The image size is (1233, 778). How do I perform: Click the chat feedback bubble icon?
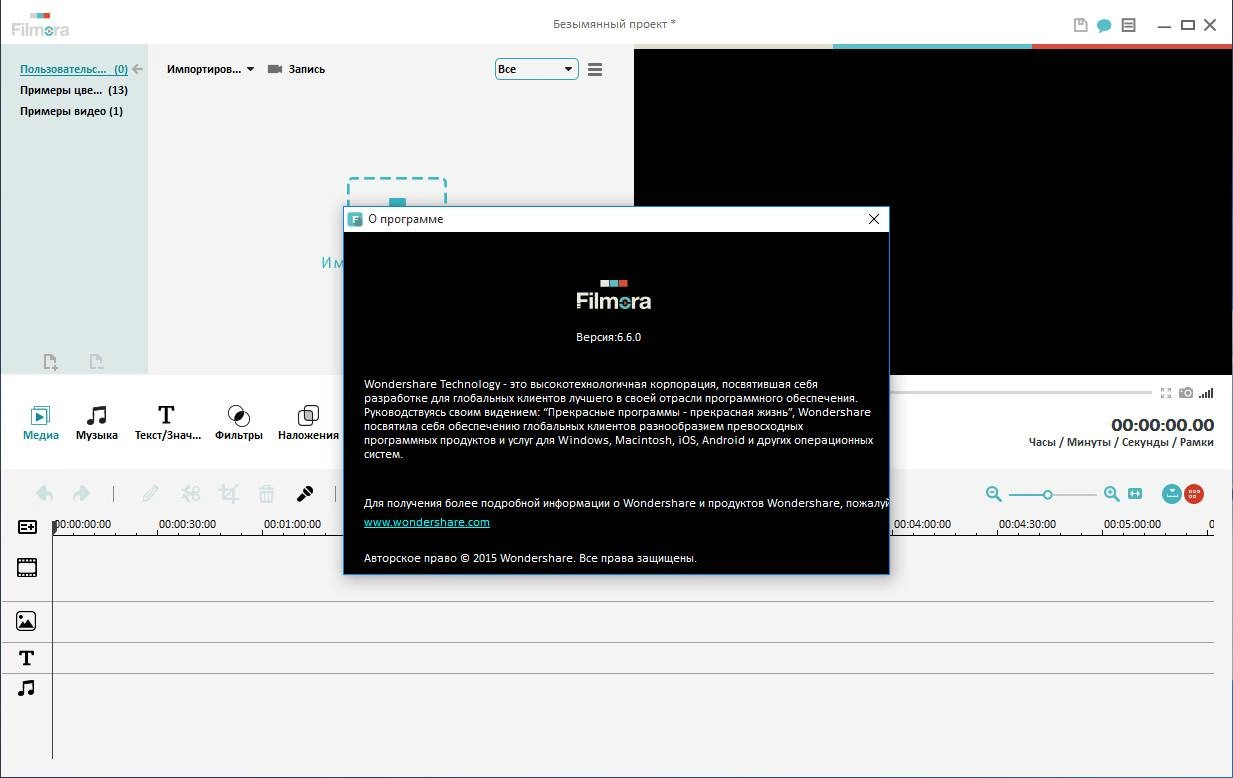[x=1104, y=25]
